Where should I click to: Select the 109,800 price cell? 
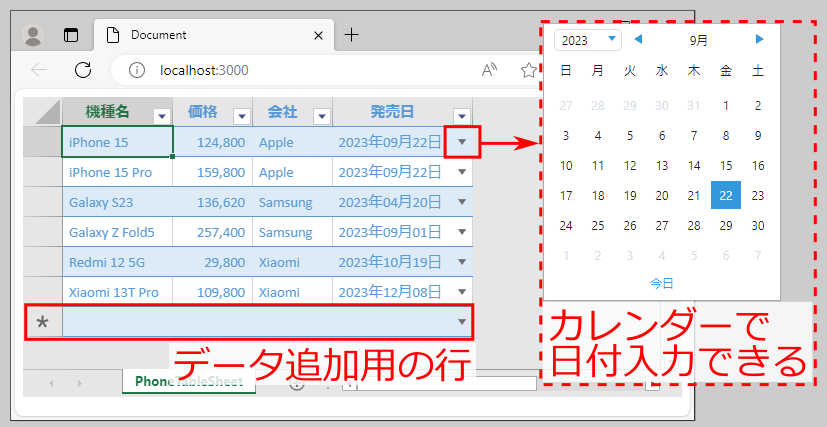pos(213,292)
